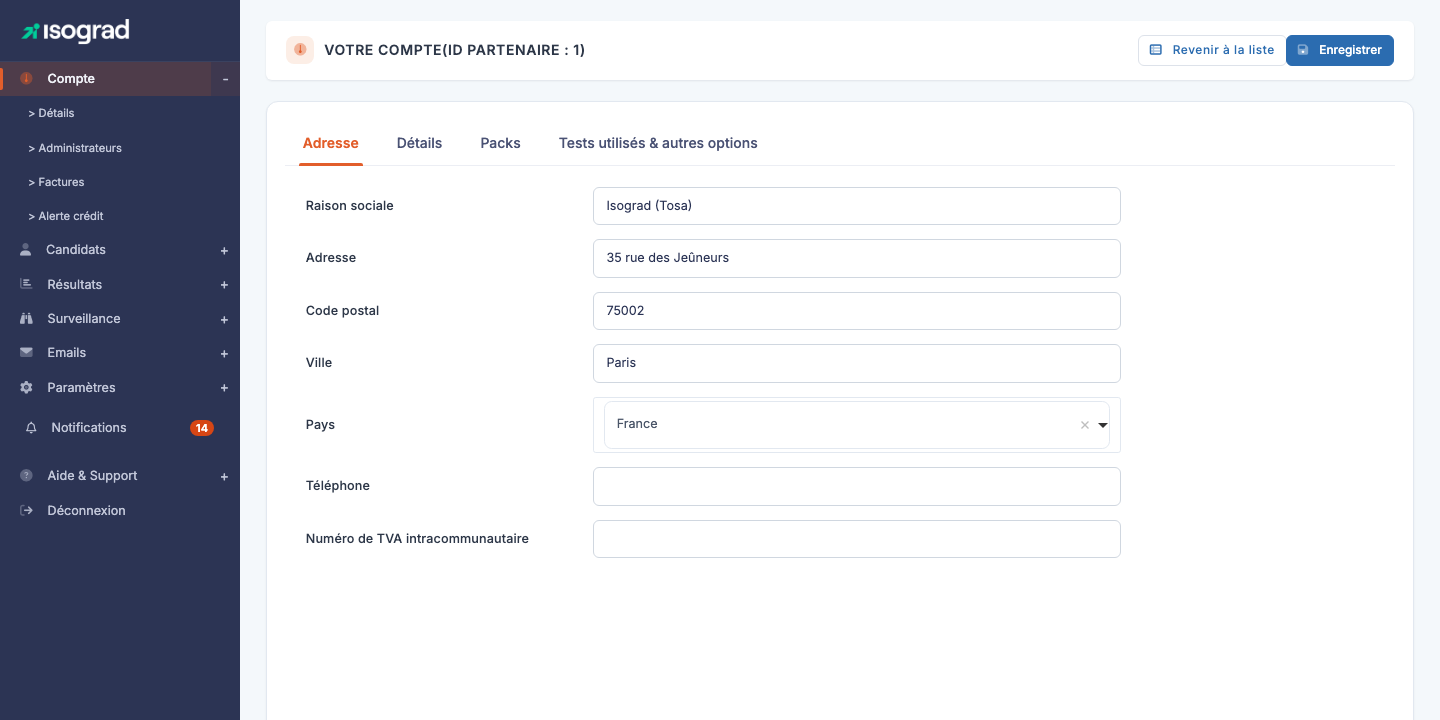Click the Résultats chart icon
The height and width of the screenshot is (720, 1440).
point(26,284)
